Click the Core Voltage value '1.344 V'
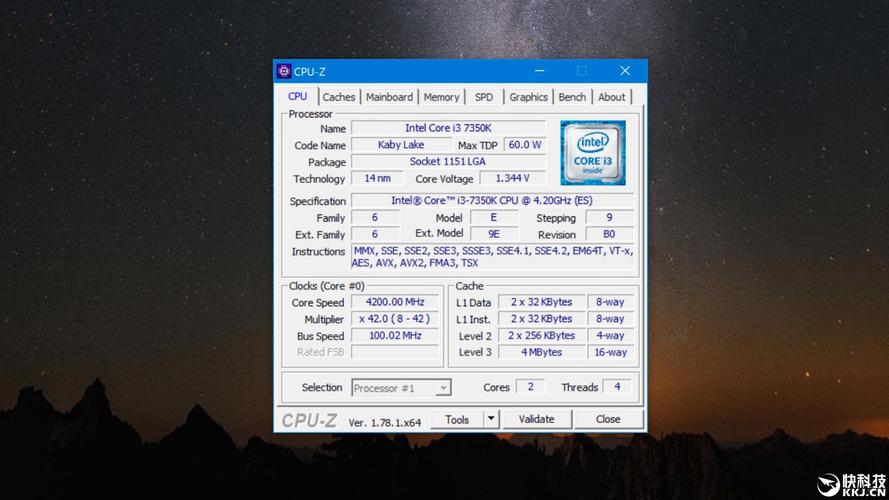 (513, 178)
